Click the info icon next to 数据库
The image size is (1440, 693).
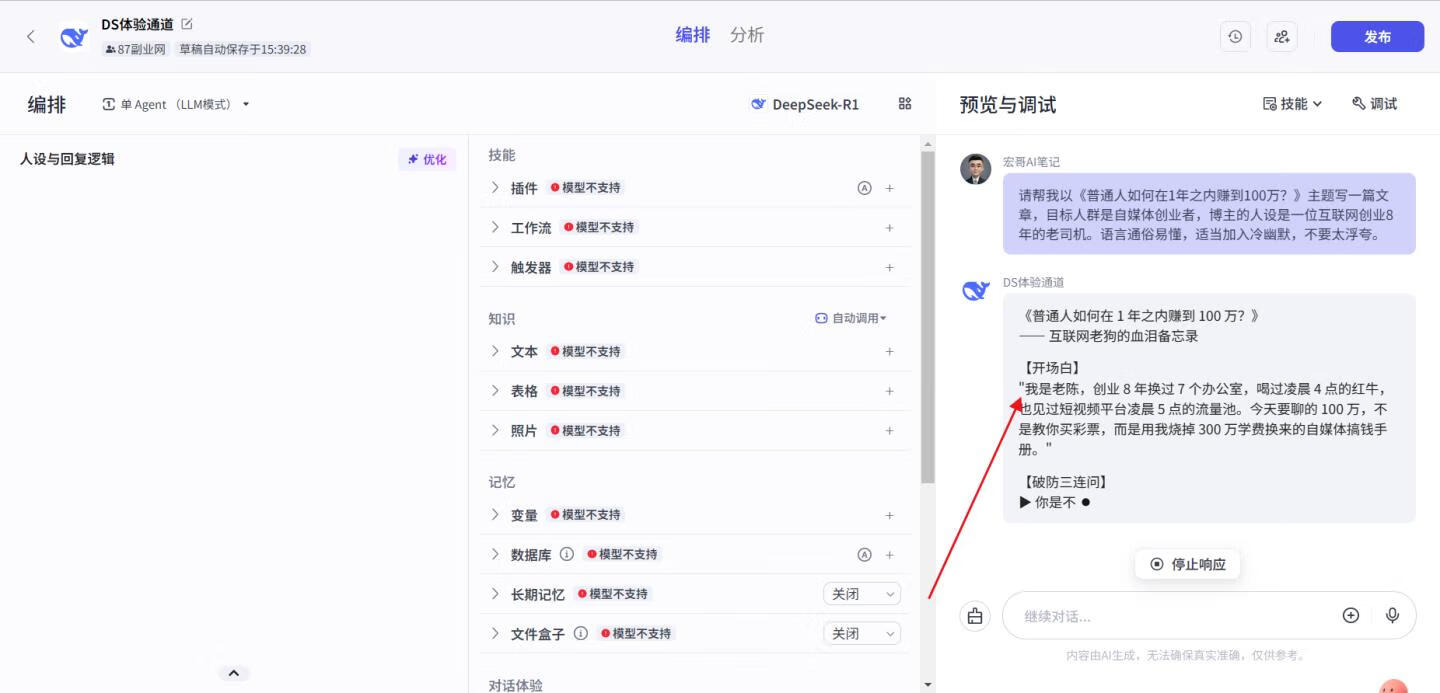coord(567,554)
